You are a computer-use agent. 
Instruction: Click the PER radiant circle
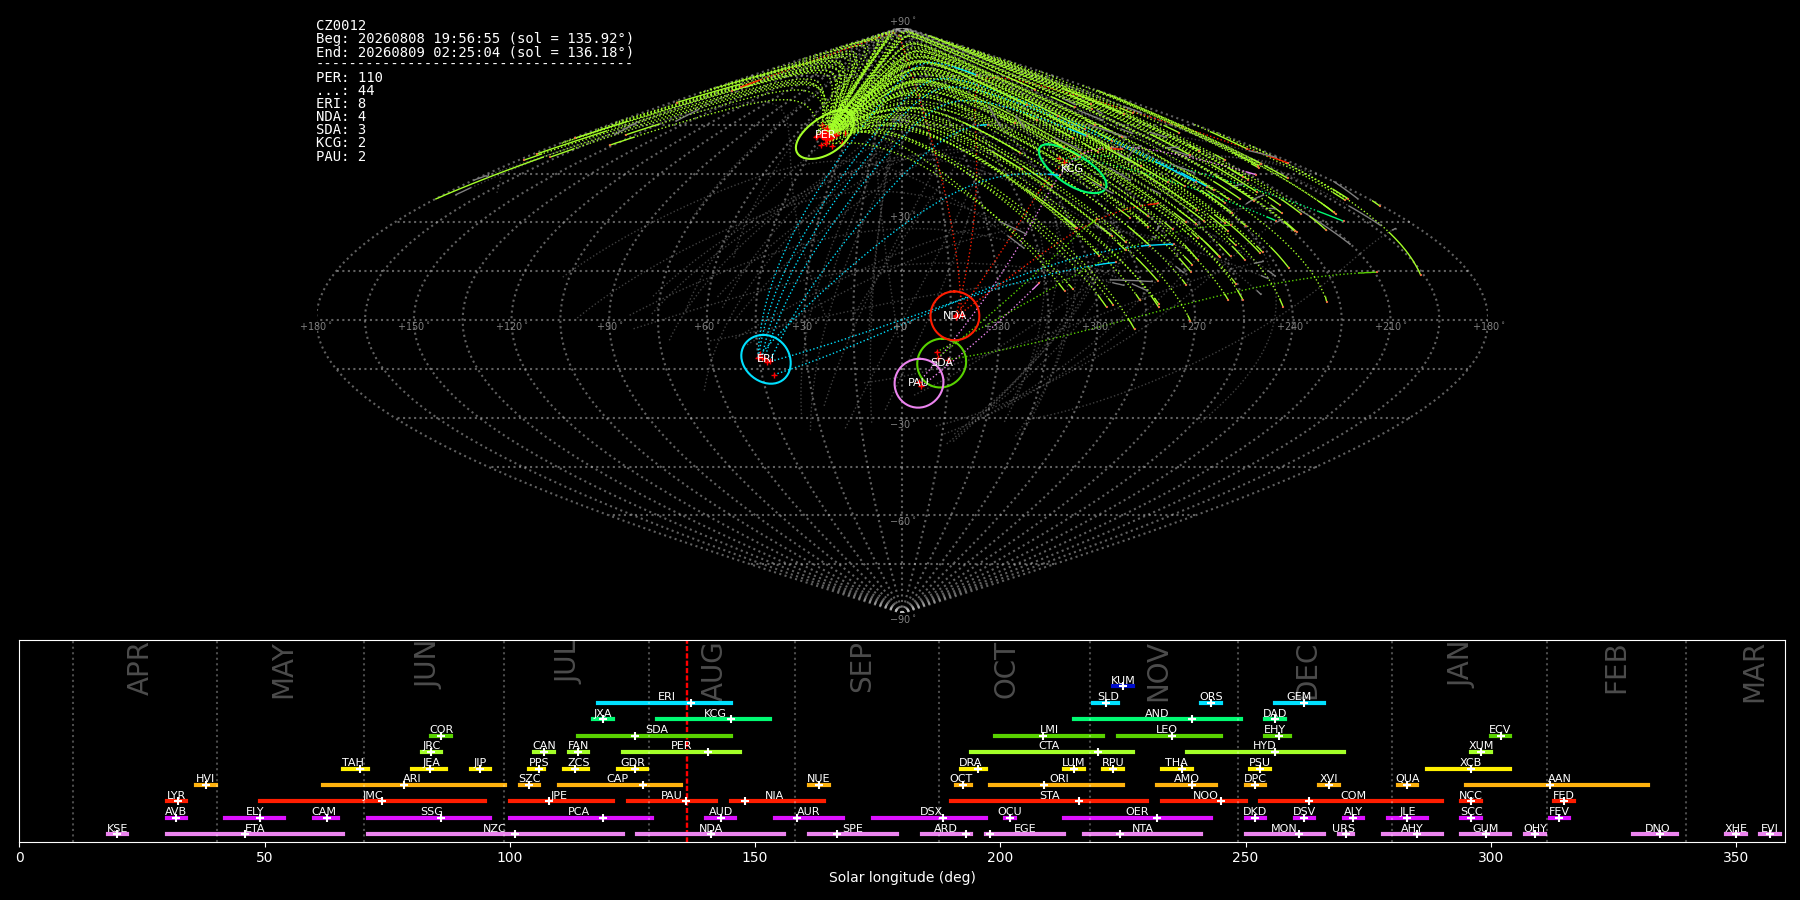(825, 135)
